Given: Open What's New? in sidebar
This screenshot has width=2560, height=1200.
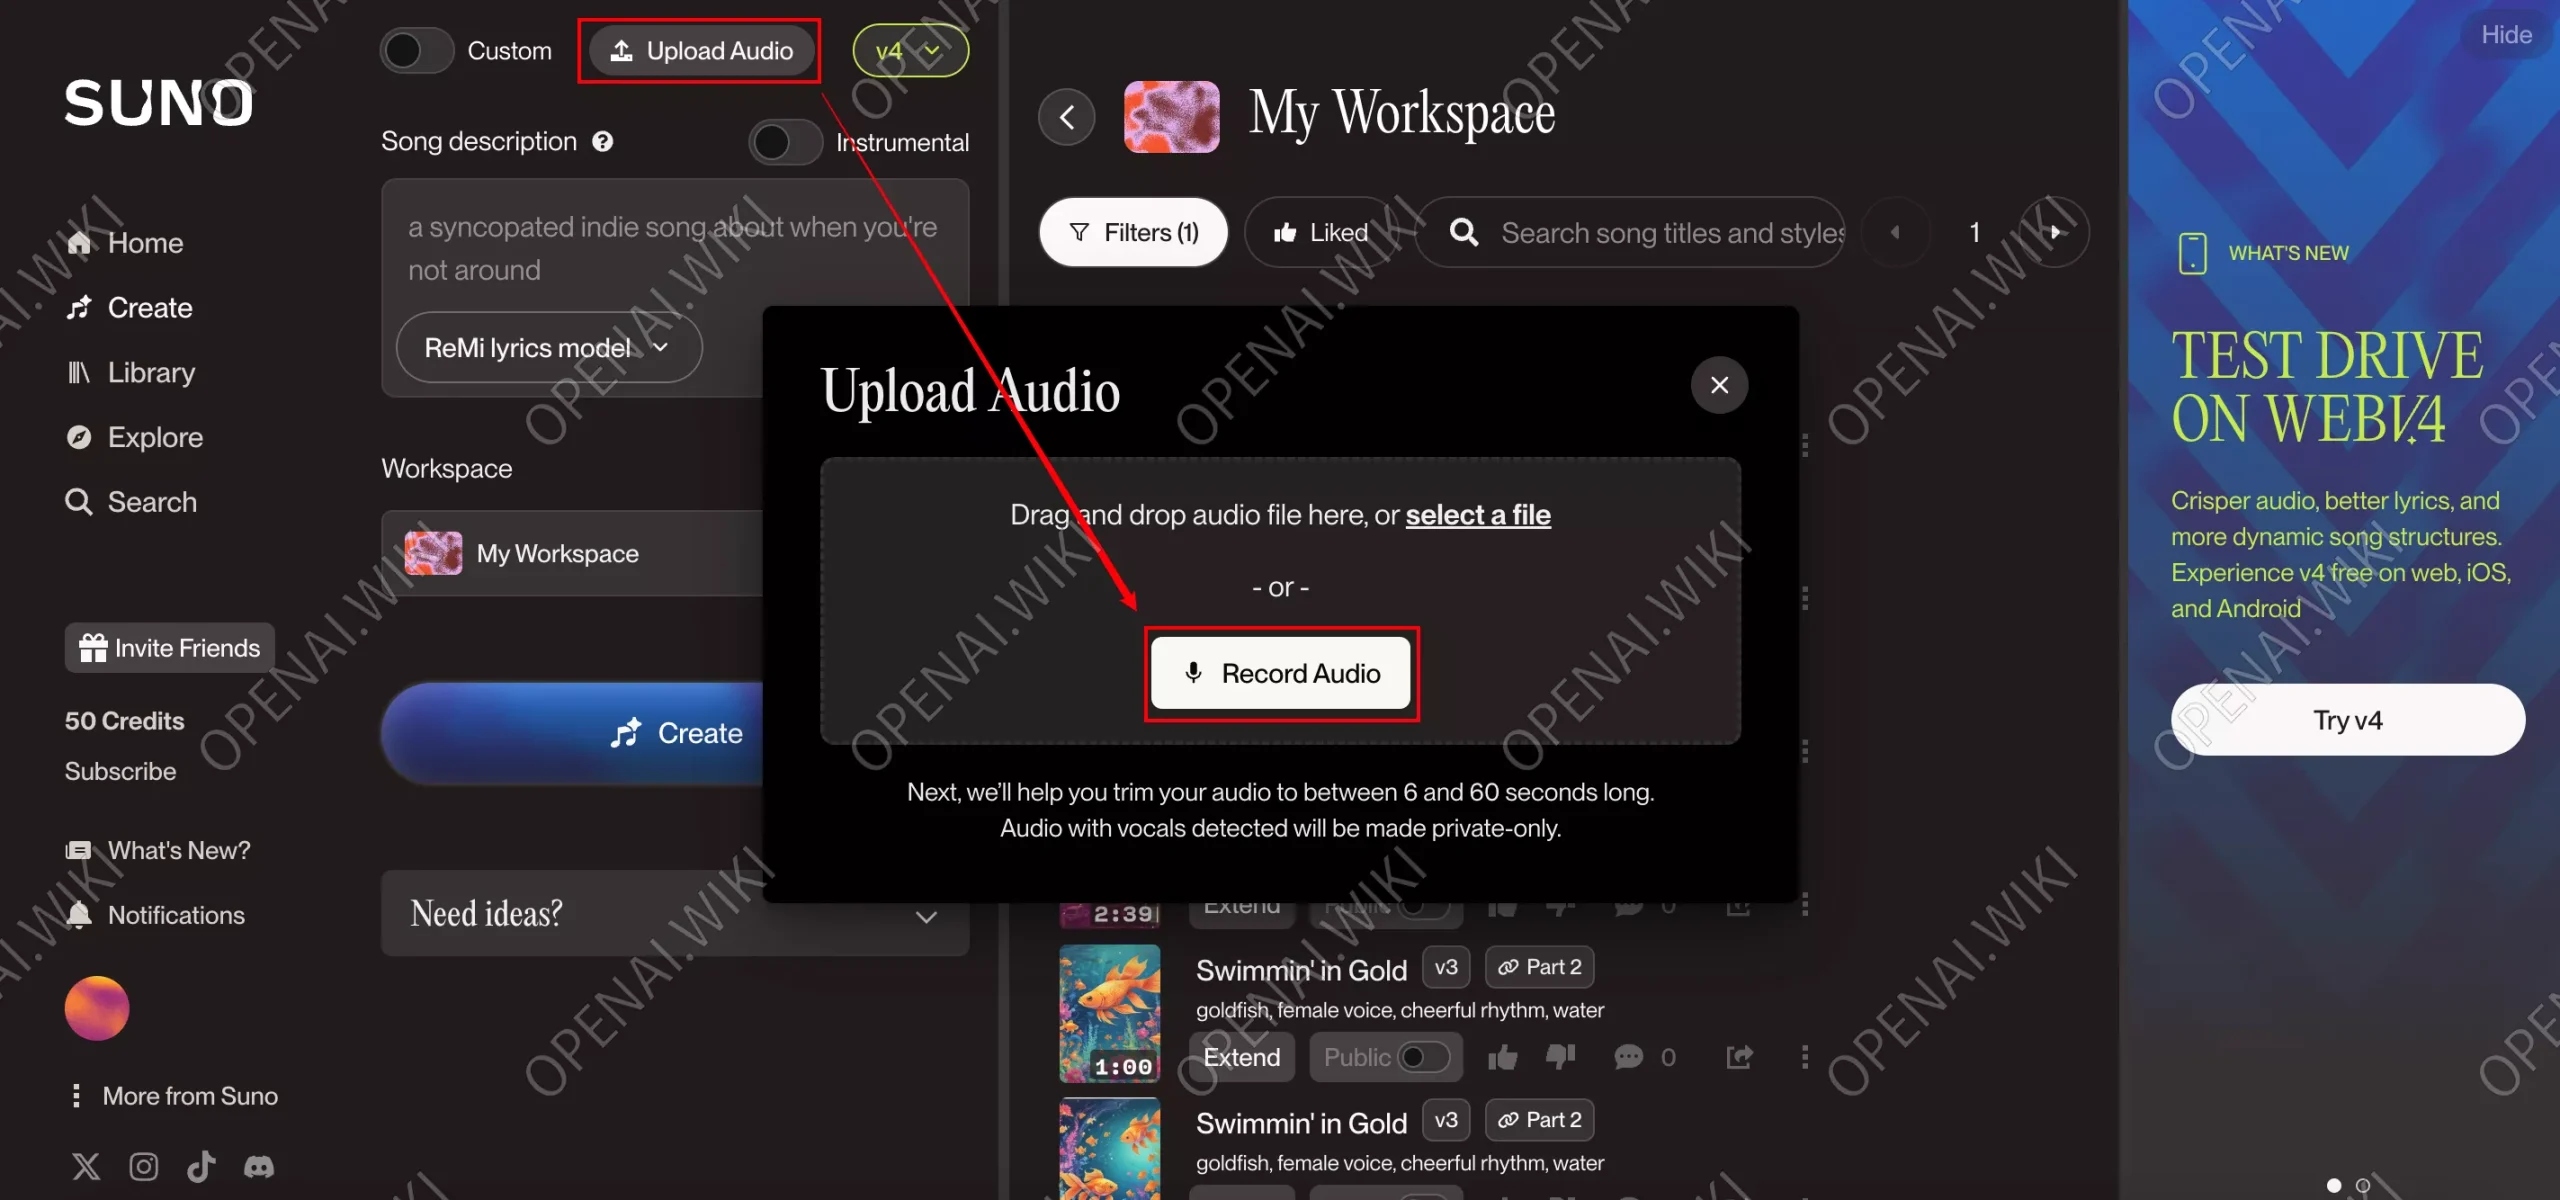Looking at the screenshot, I should click(158, 850).
